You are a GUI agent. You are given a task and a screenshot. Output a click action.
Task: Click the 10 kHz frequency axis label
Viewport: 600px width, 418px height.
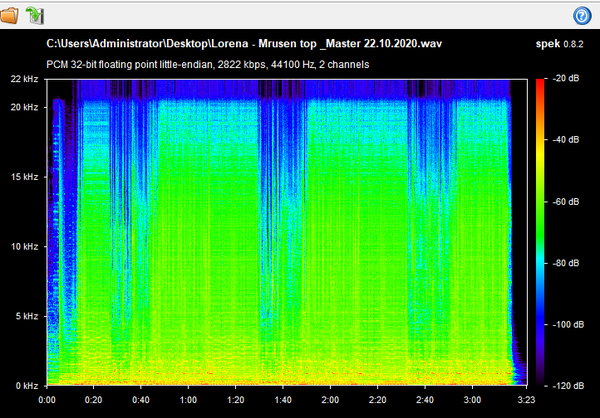pos(24,247)
